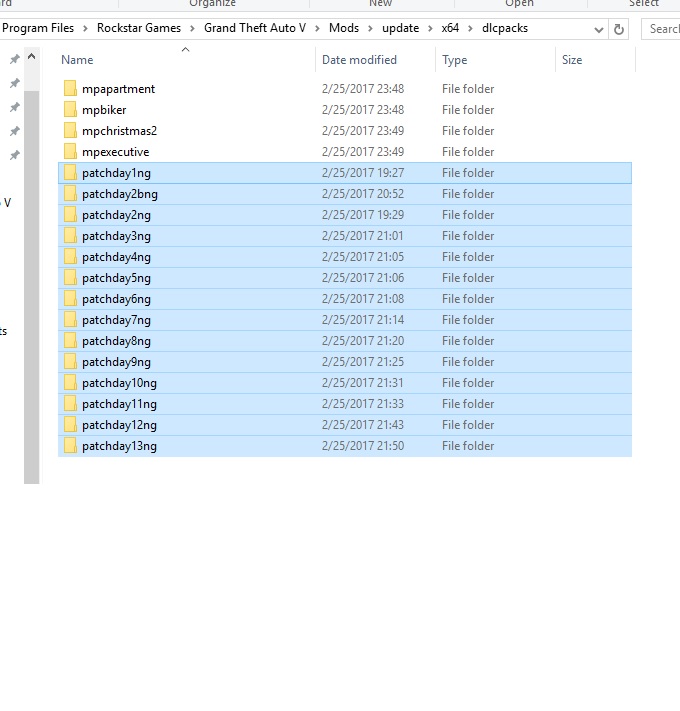The width and height of the screenshot is (680, 711).
Task: Refresh the dlcpacks folder view
Action: [618, 29]
